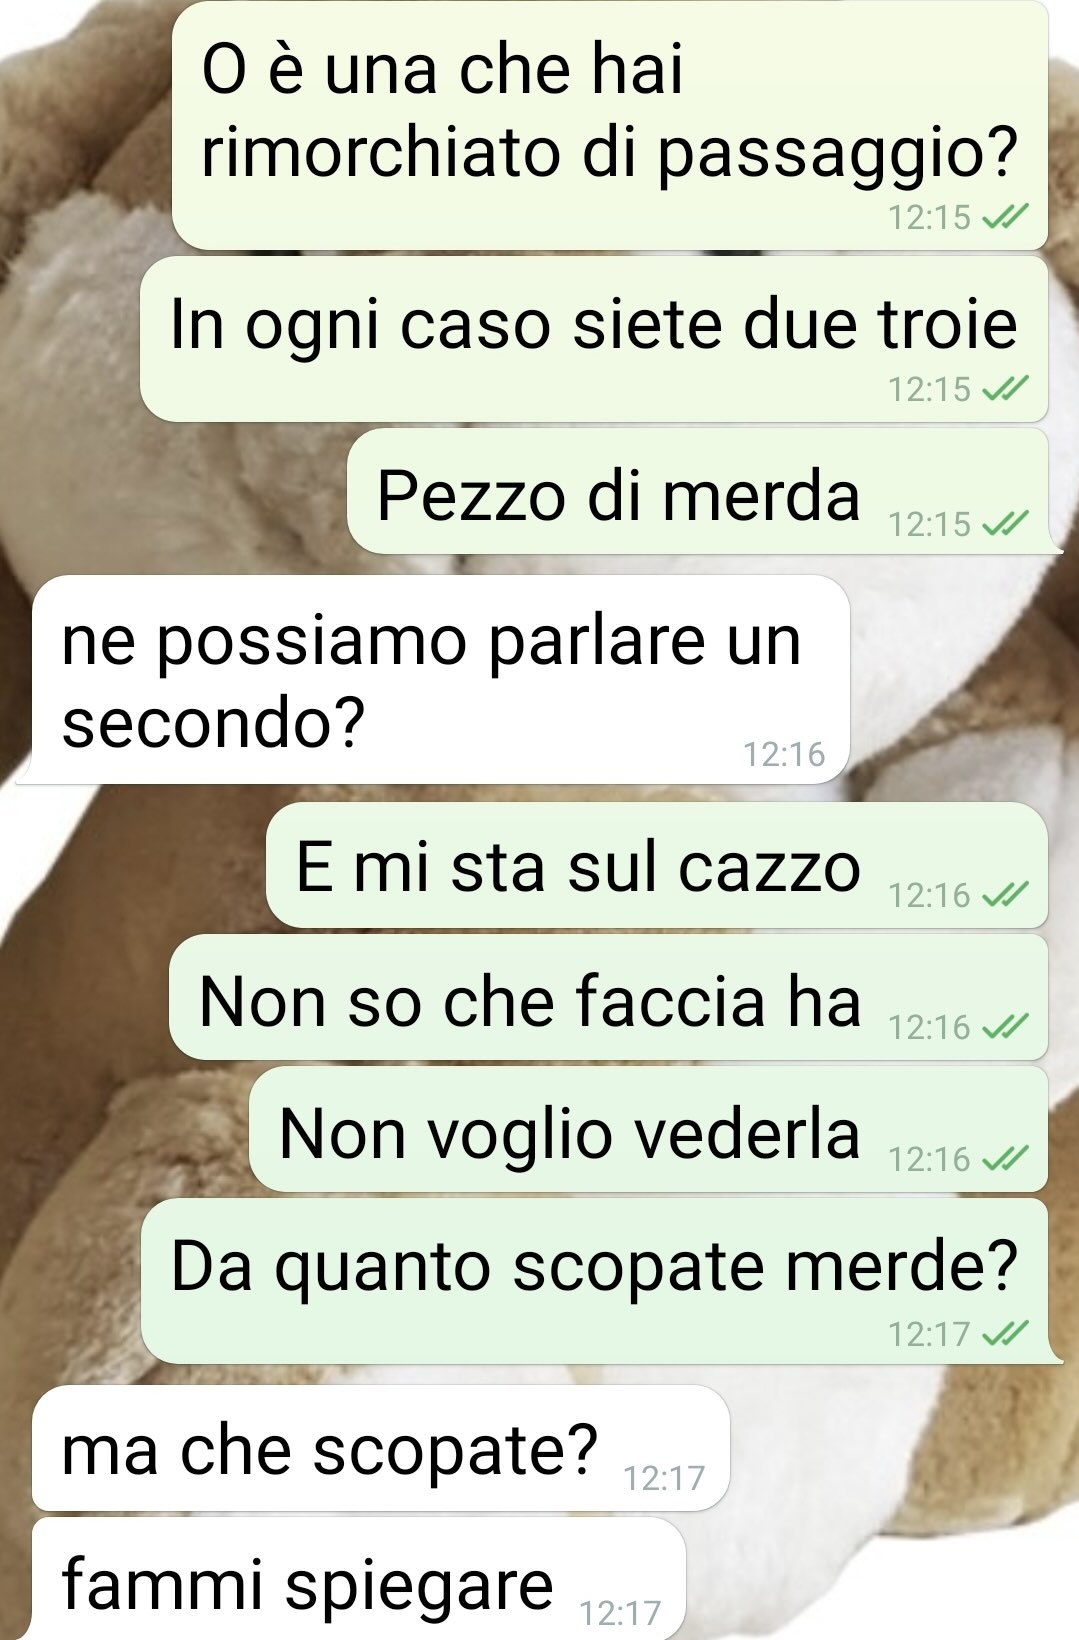This screenshot has height=1640, width=1079.
Task: Select the 'fammi spiegare' message bubble
Action: [x=359, y=1580]
